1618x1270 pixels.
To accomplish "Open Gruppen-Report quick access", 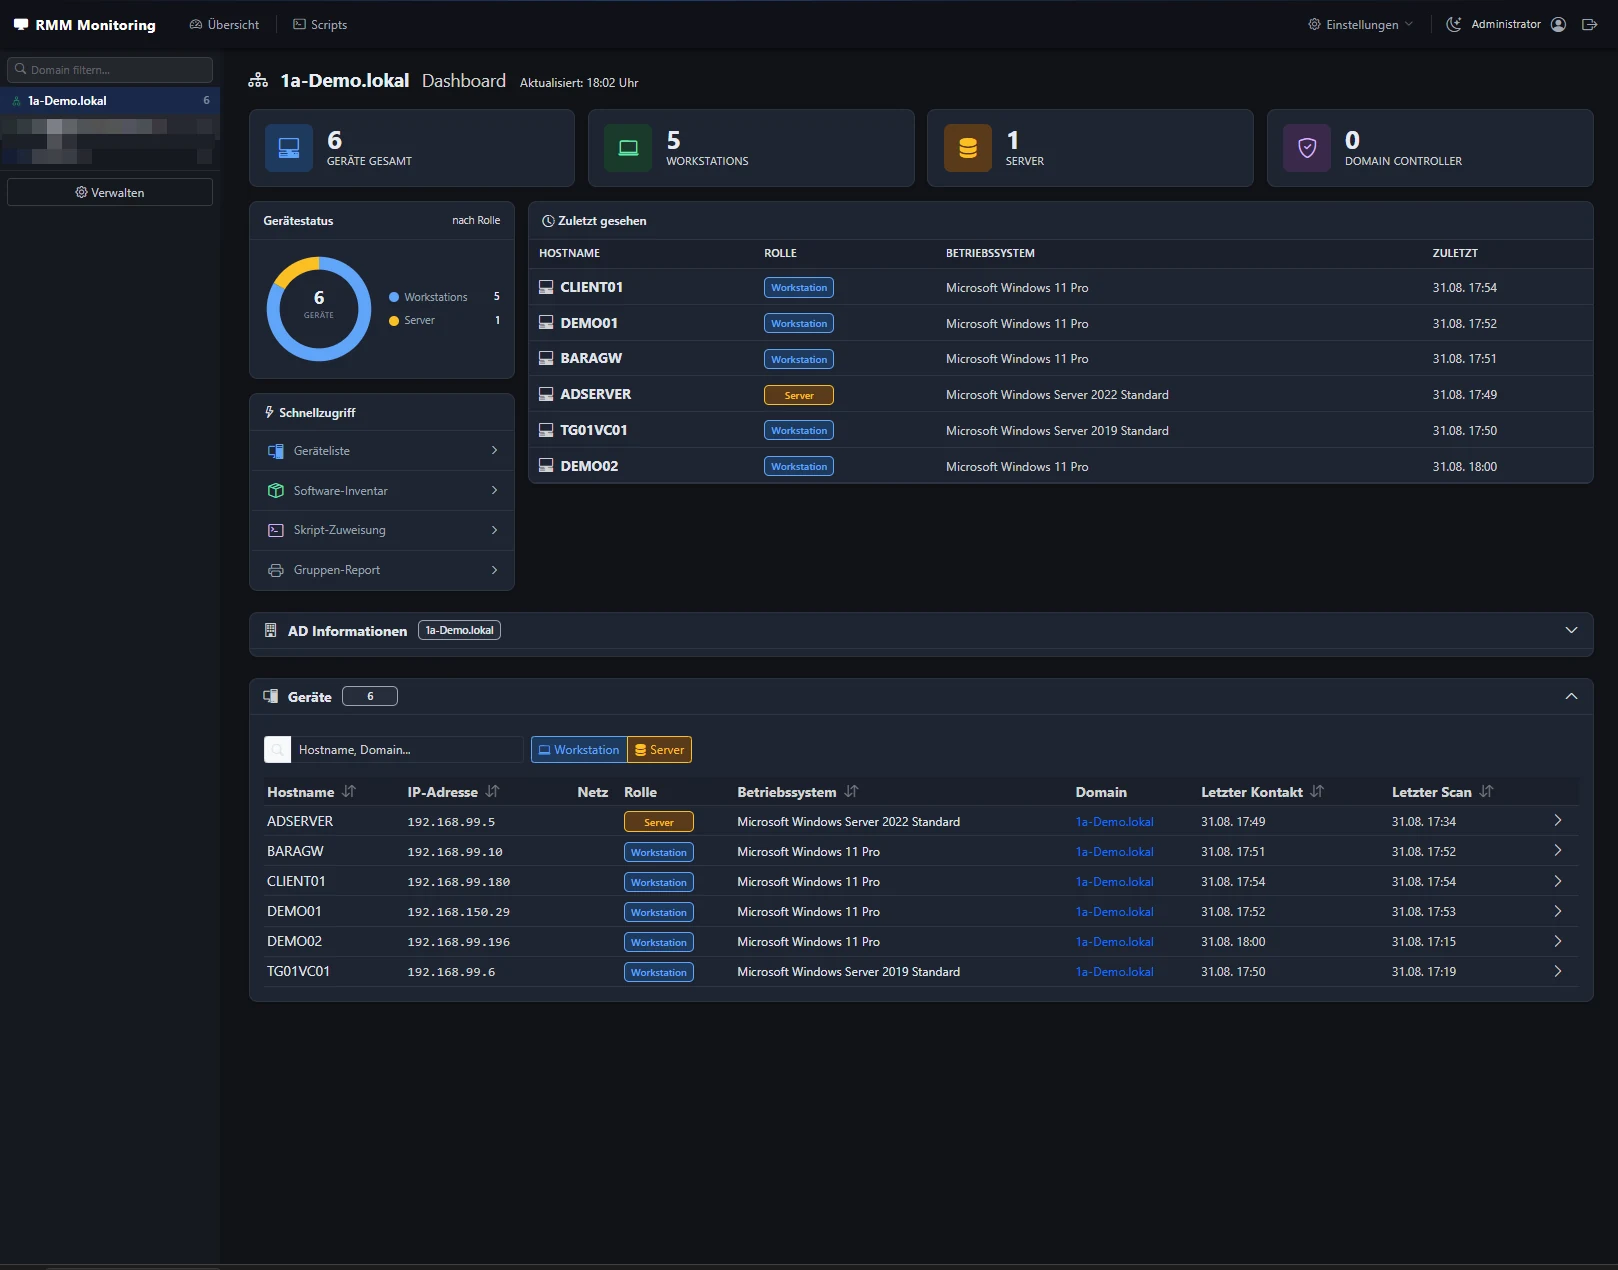I will (382, 571).
